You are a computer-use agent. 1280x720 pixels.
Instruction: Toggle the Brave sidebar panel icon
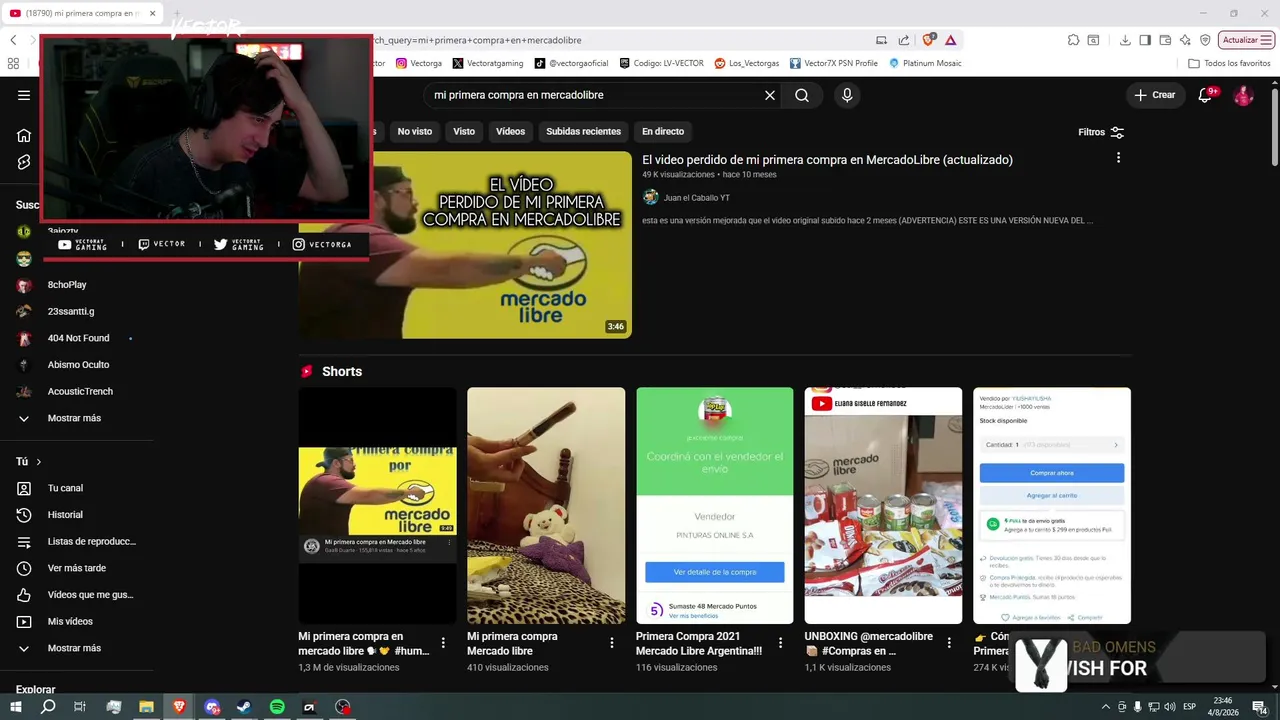coord(1145,40)
